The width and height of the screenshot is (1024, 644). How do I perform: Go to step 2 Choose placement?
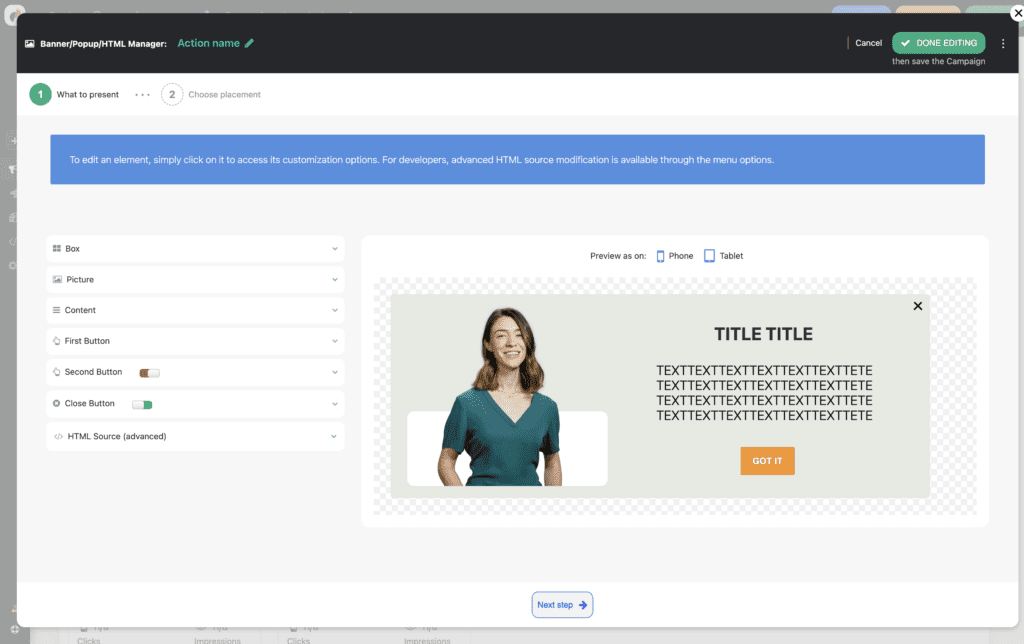[172, 95]
